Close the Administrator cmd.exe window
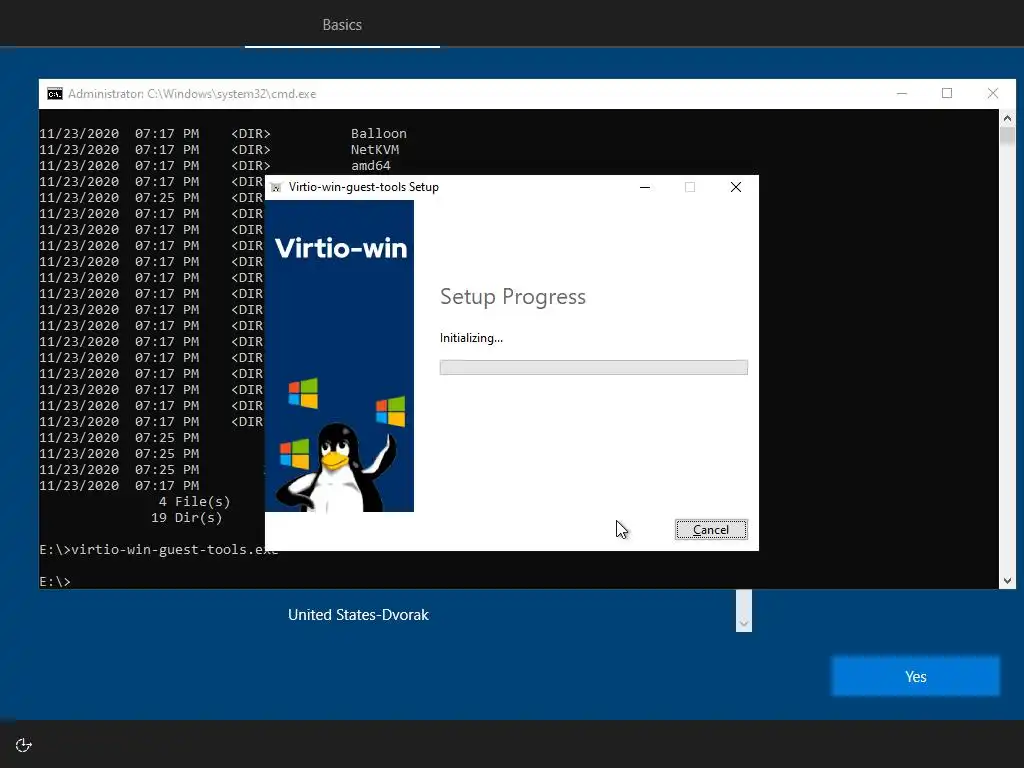 pos(993,94)
